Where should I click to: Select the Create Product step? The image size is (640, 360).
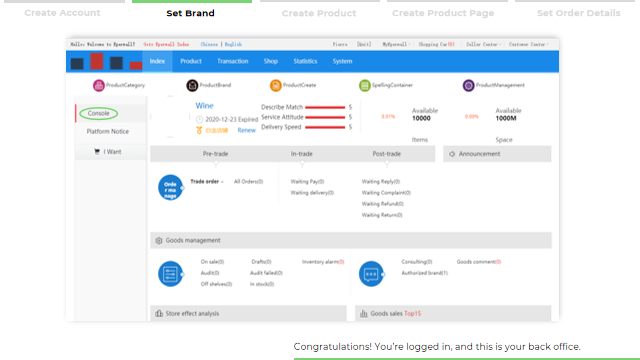click(x=319, y=13)
